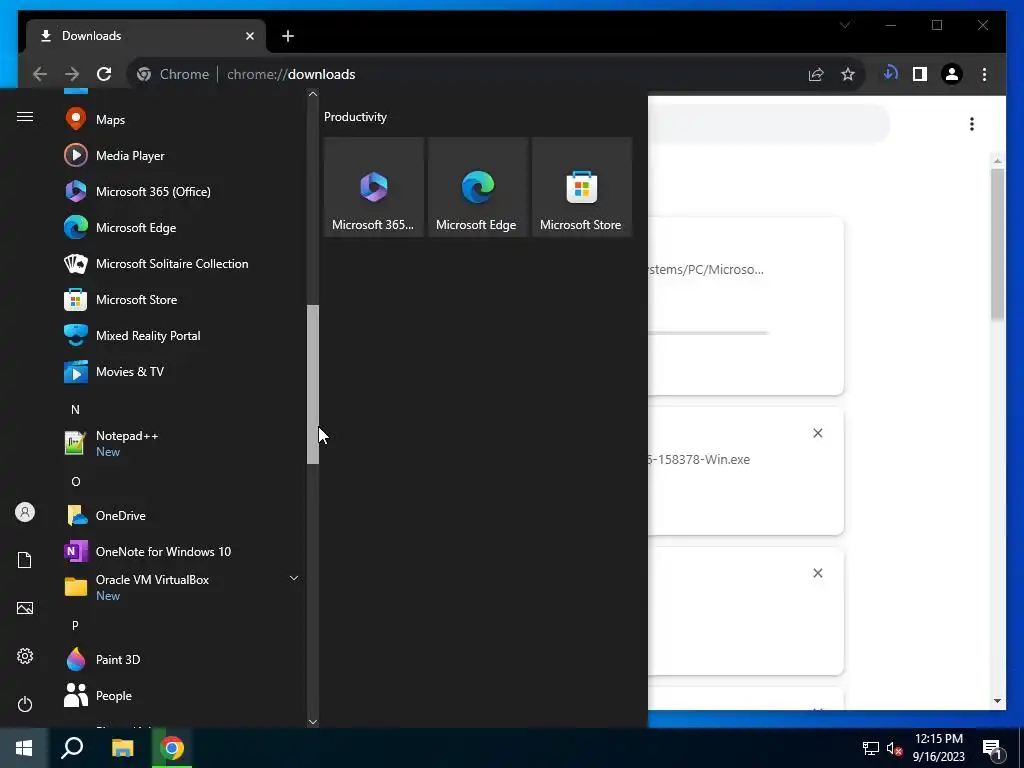Open the taskbar clock and date

(x=938, y=748)
